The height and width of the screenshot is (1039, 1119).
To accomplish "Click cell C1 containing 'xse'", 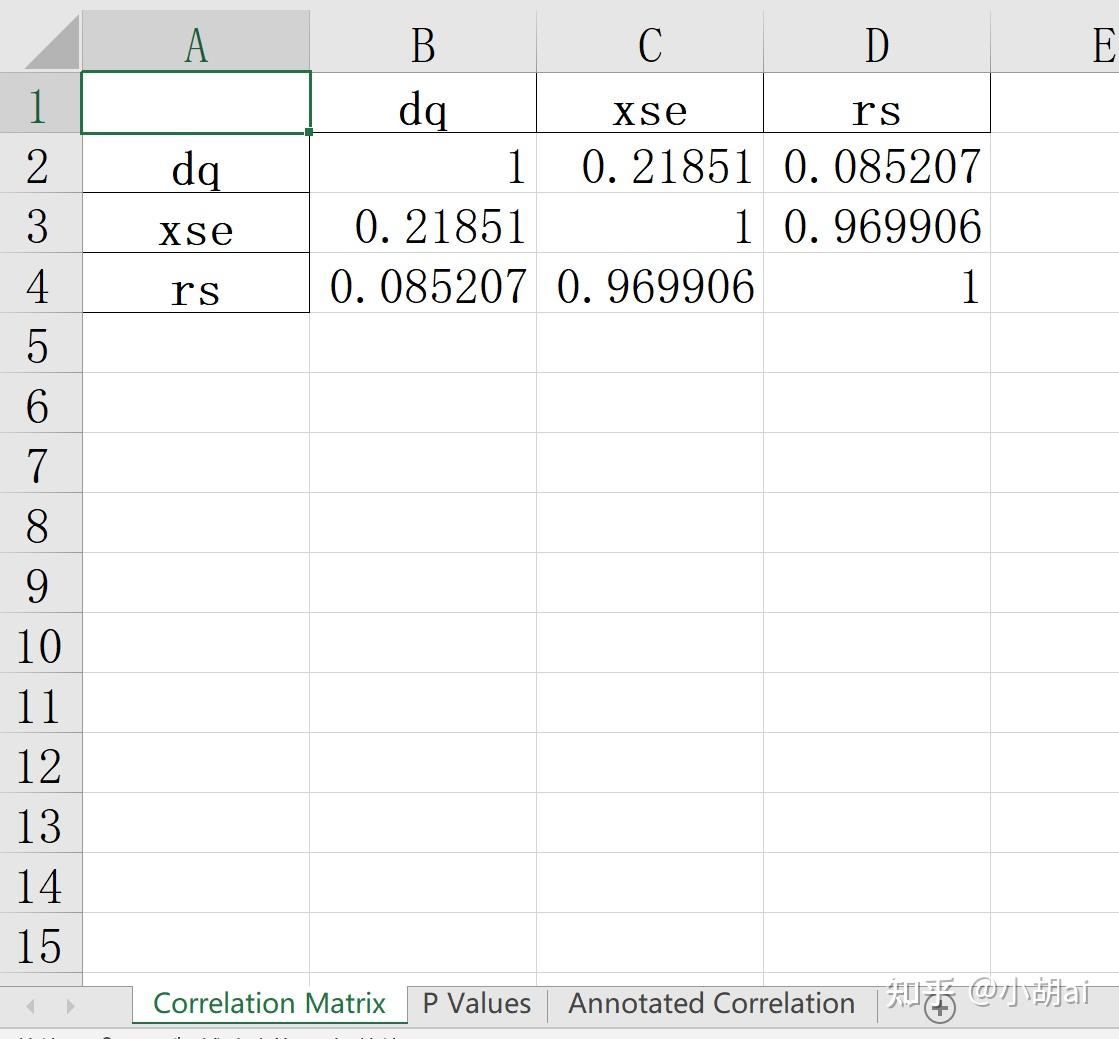I will (x=650, y=103).
